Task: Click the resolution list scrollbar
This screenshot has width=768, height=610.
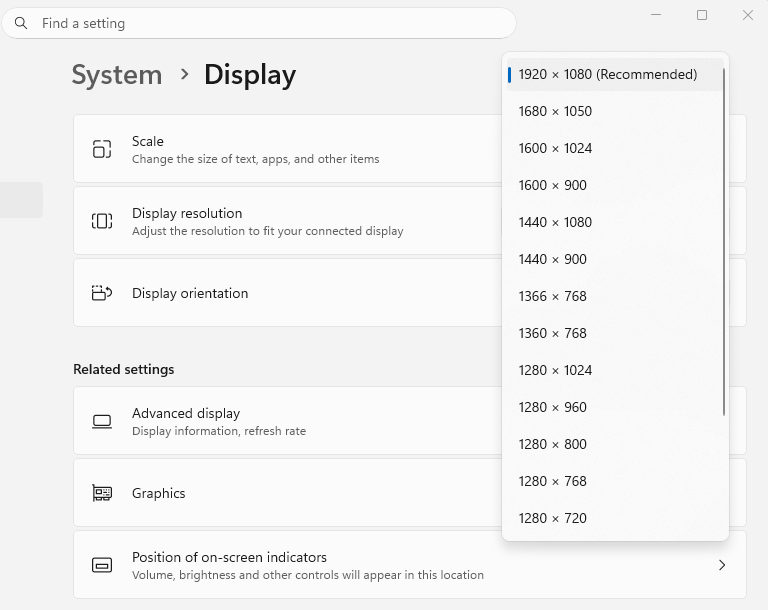Action: point(723,242)
